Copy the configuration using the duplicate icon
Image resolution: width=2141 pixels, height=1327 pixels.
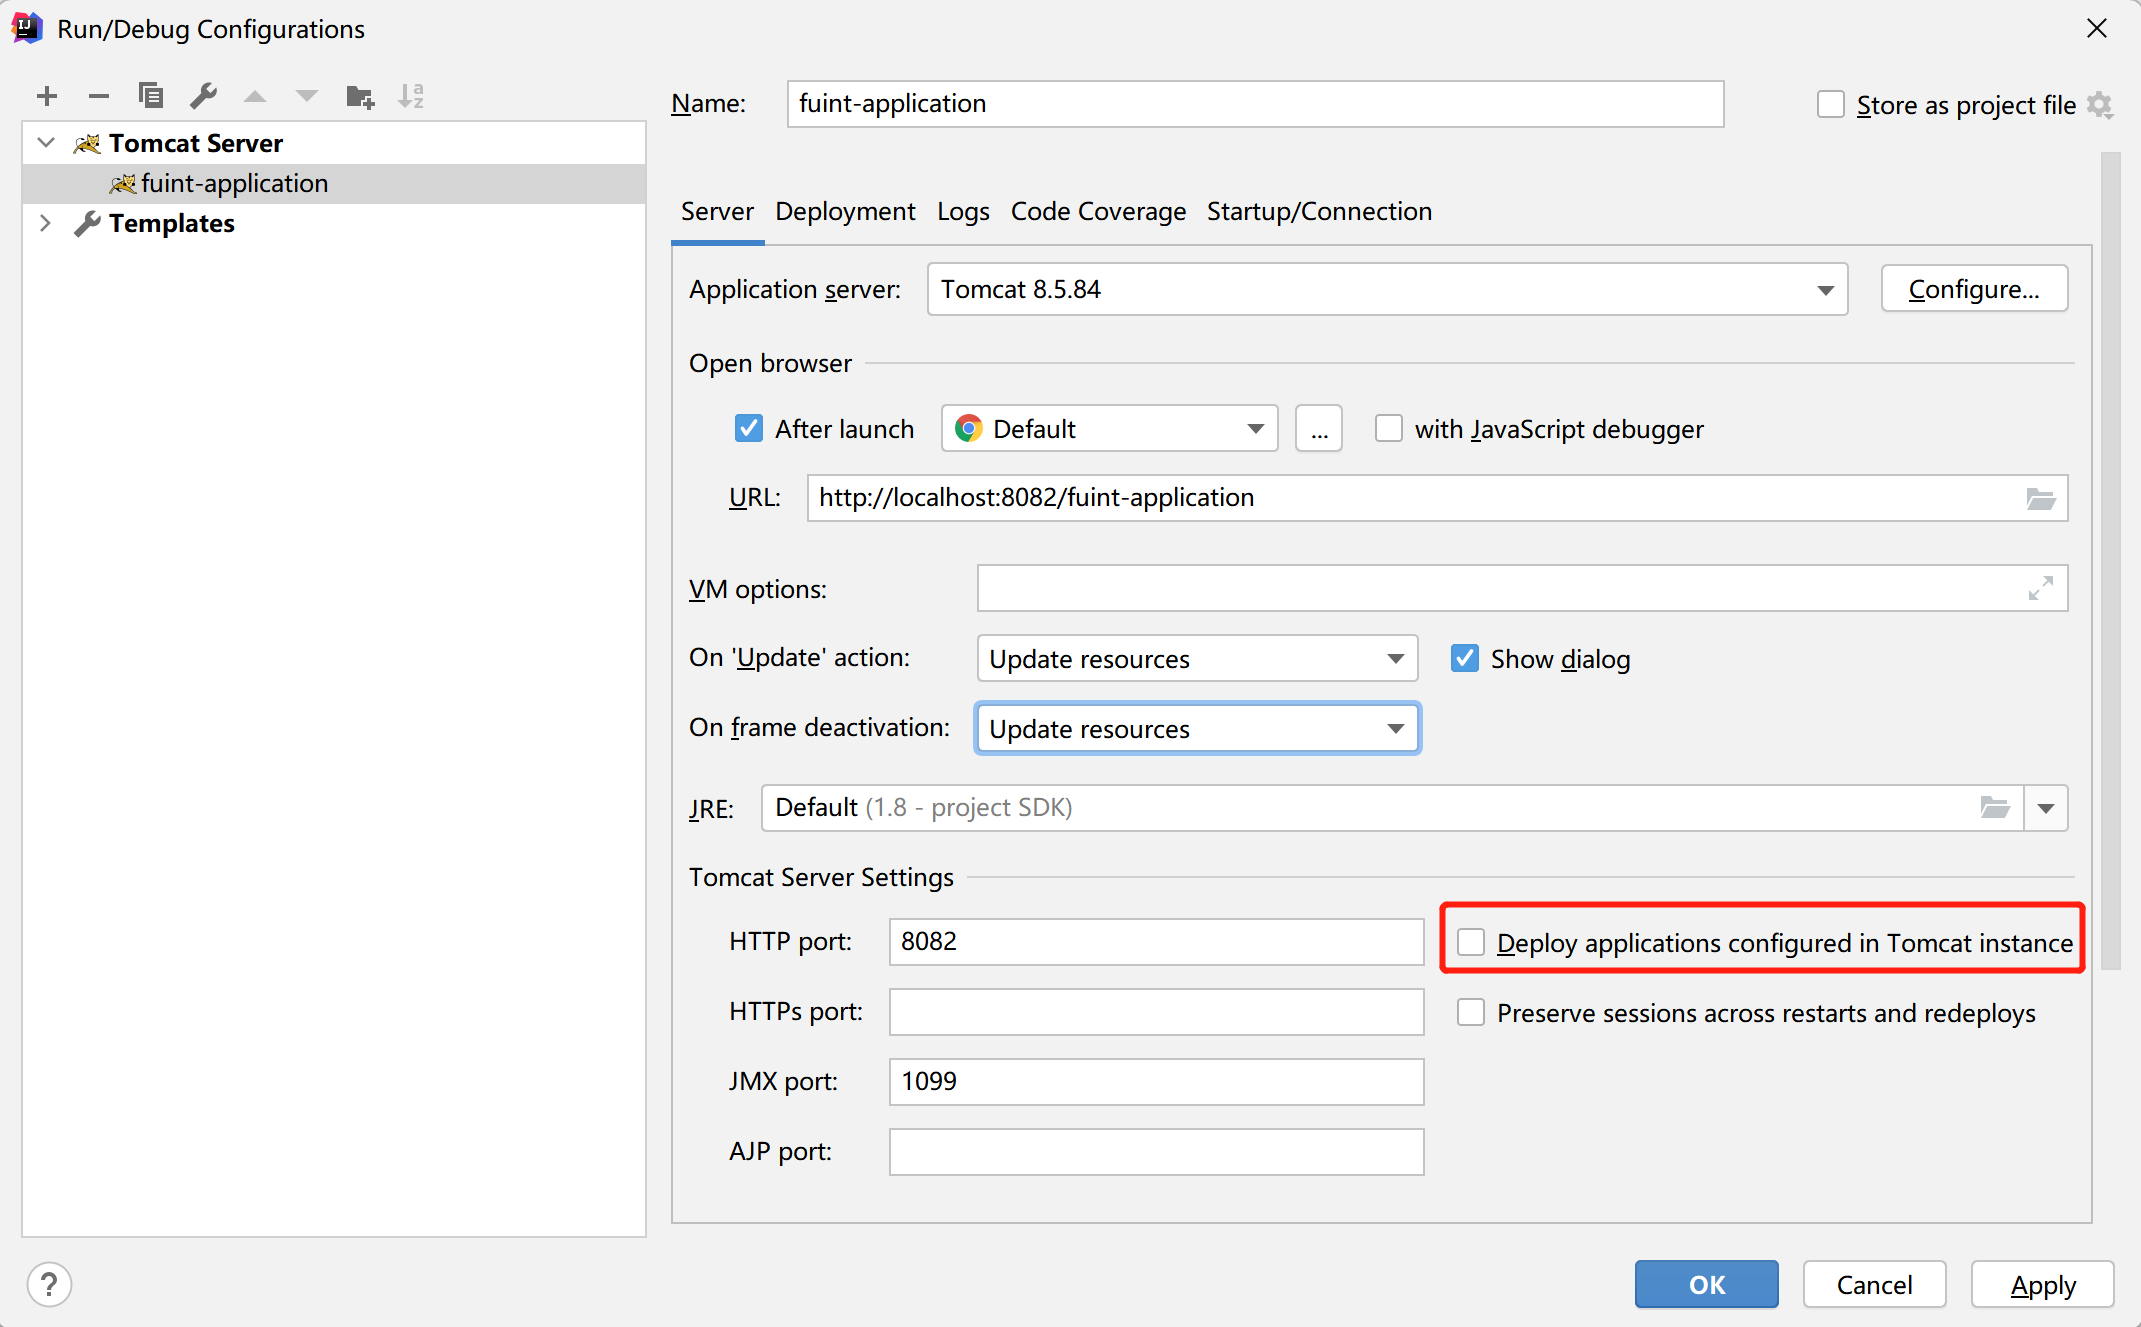(x=151, y=96)
